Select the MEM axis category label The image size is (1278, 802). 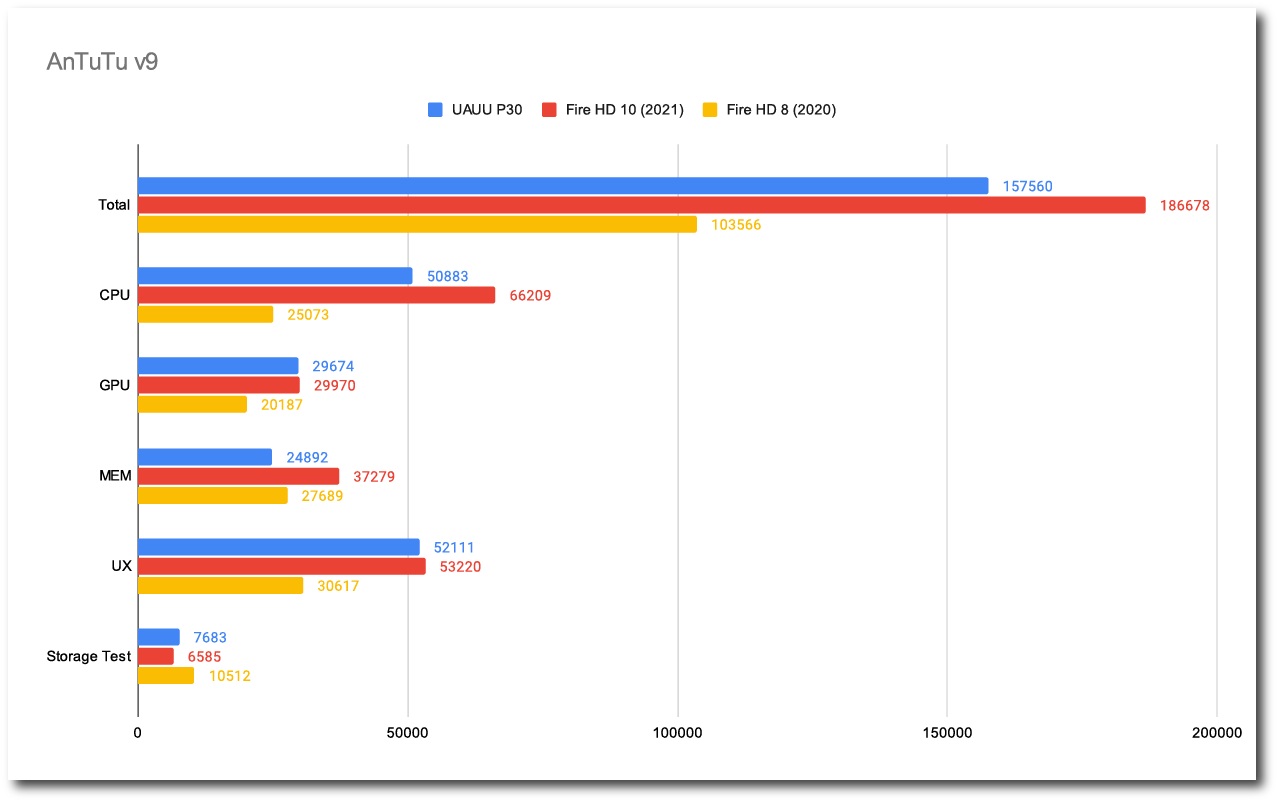coord(115,476)
